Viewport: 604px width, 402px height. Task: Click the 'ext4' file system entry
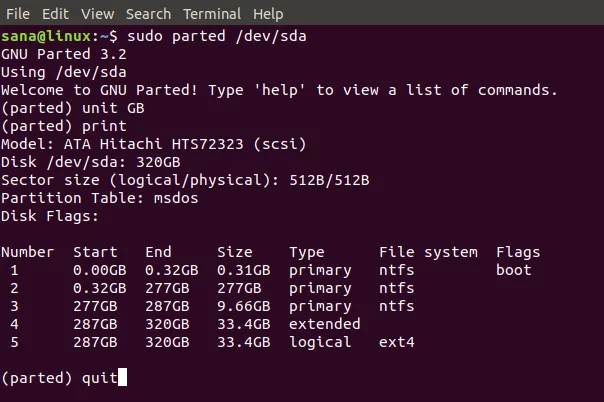pyautogui.click(x=397, y=342)
